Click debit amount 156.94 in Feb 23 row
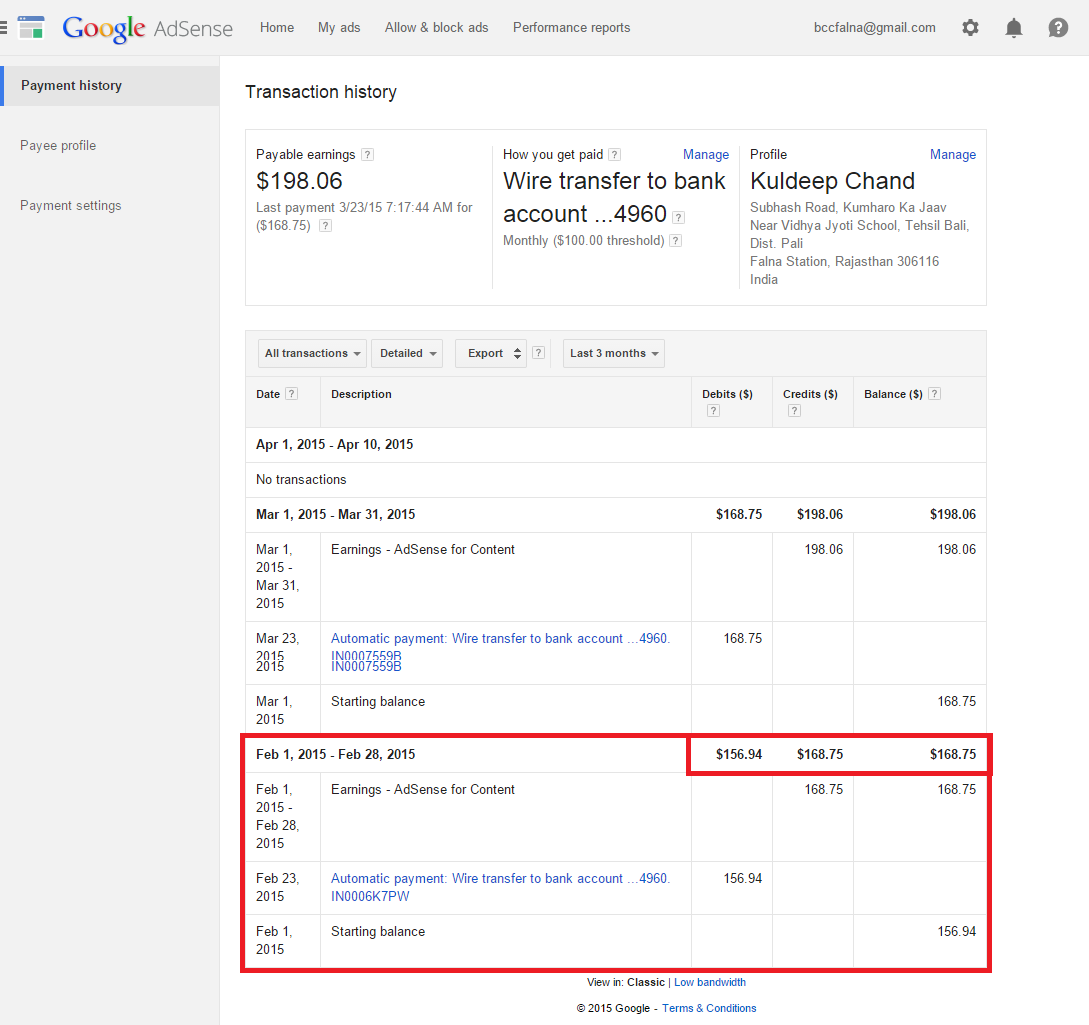Viewport: 1089px width, 1025px height. click(x=742, y=879)
